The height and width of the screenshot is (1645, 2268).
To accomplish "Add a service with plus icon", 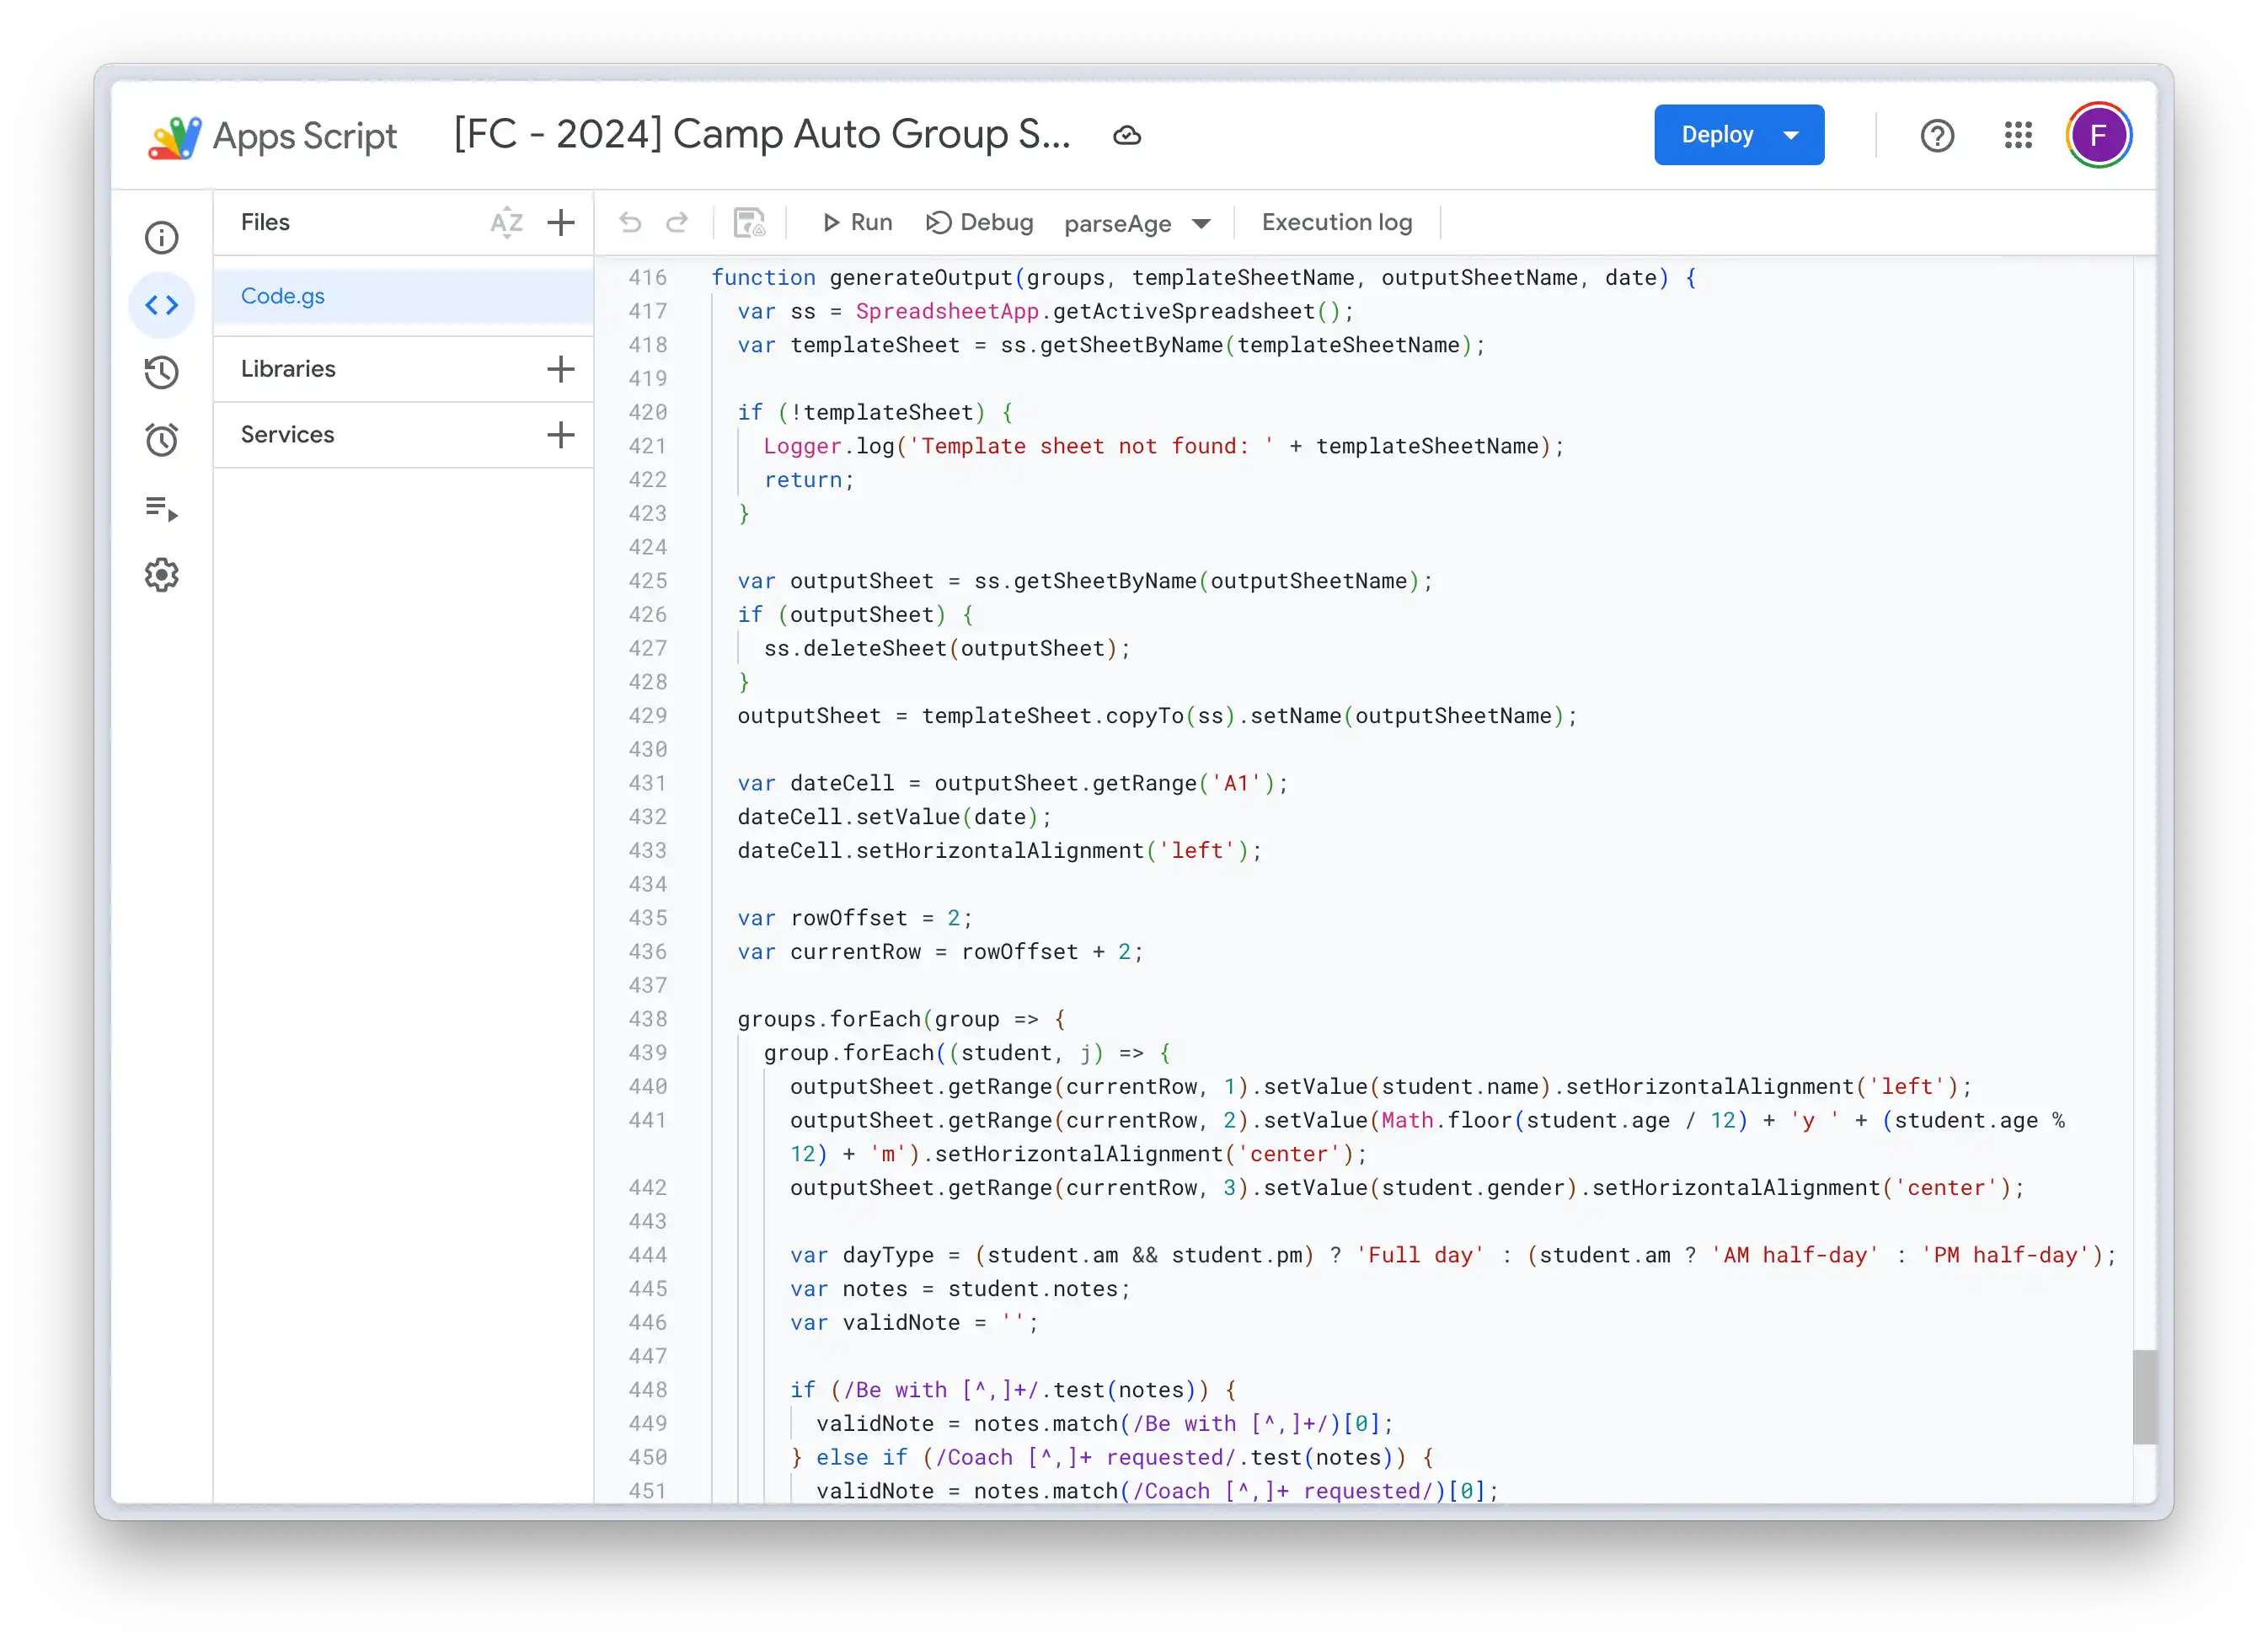I will click(561, 434).
